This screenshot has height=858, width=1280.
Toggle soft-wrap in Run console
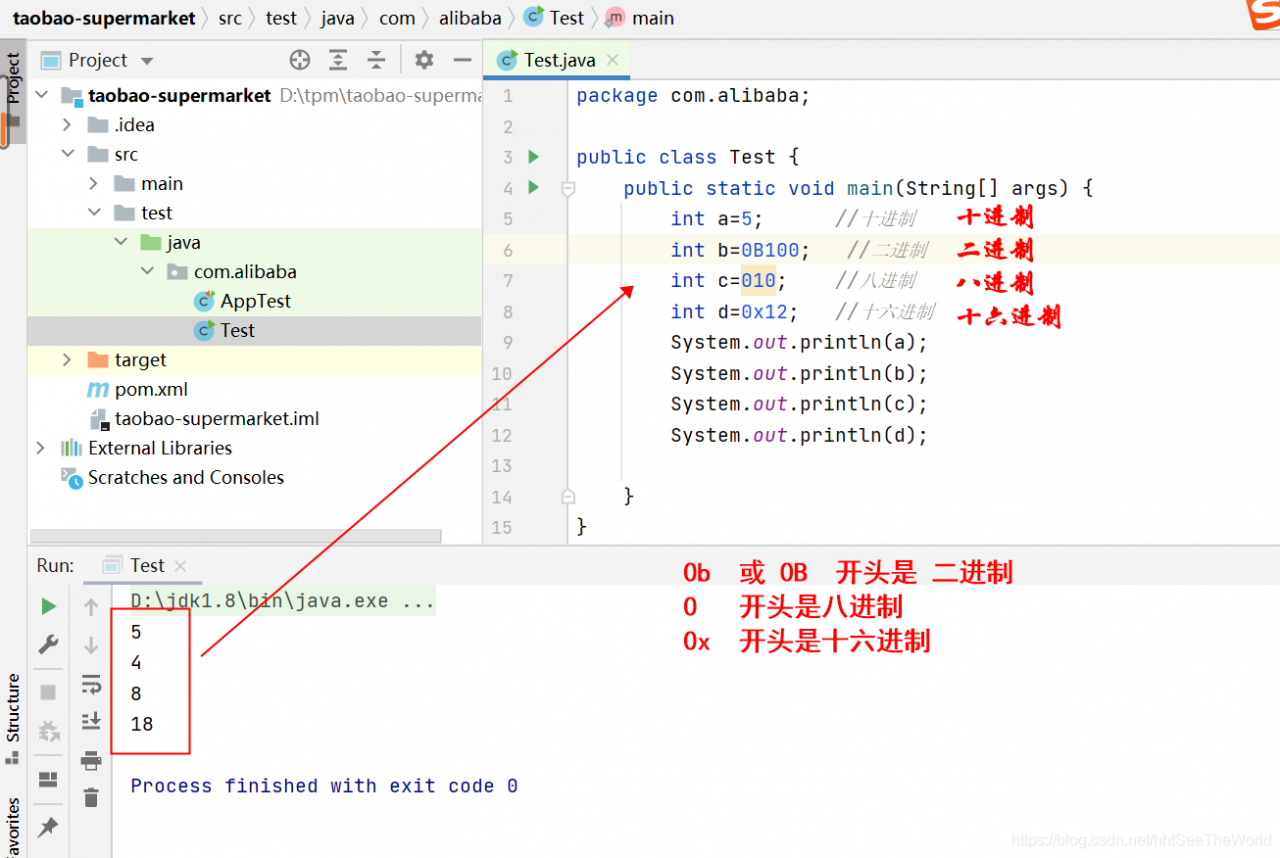(x=91, y=684)
